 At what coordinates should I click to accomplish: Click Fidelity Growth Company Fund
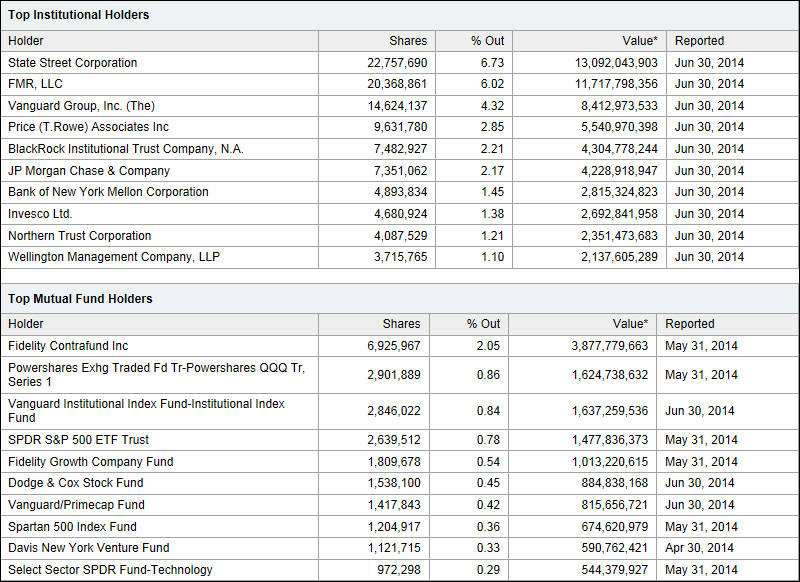pyautogui.click(x=91, y=462)
